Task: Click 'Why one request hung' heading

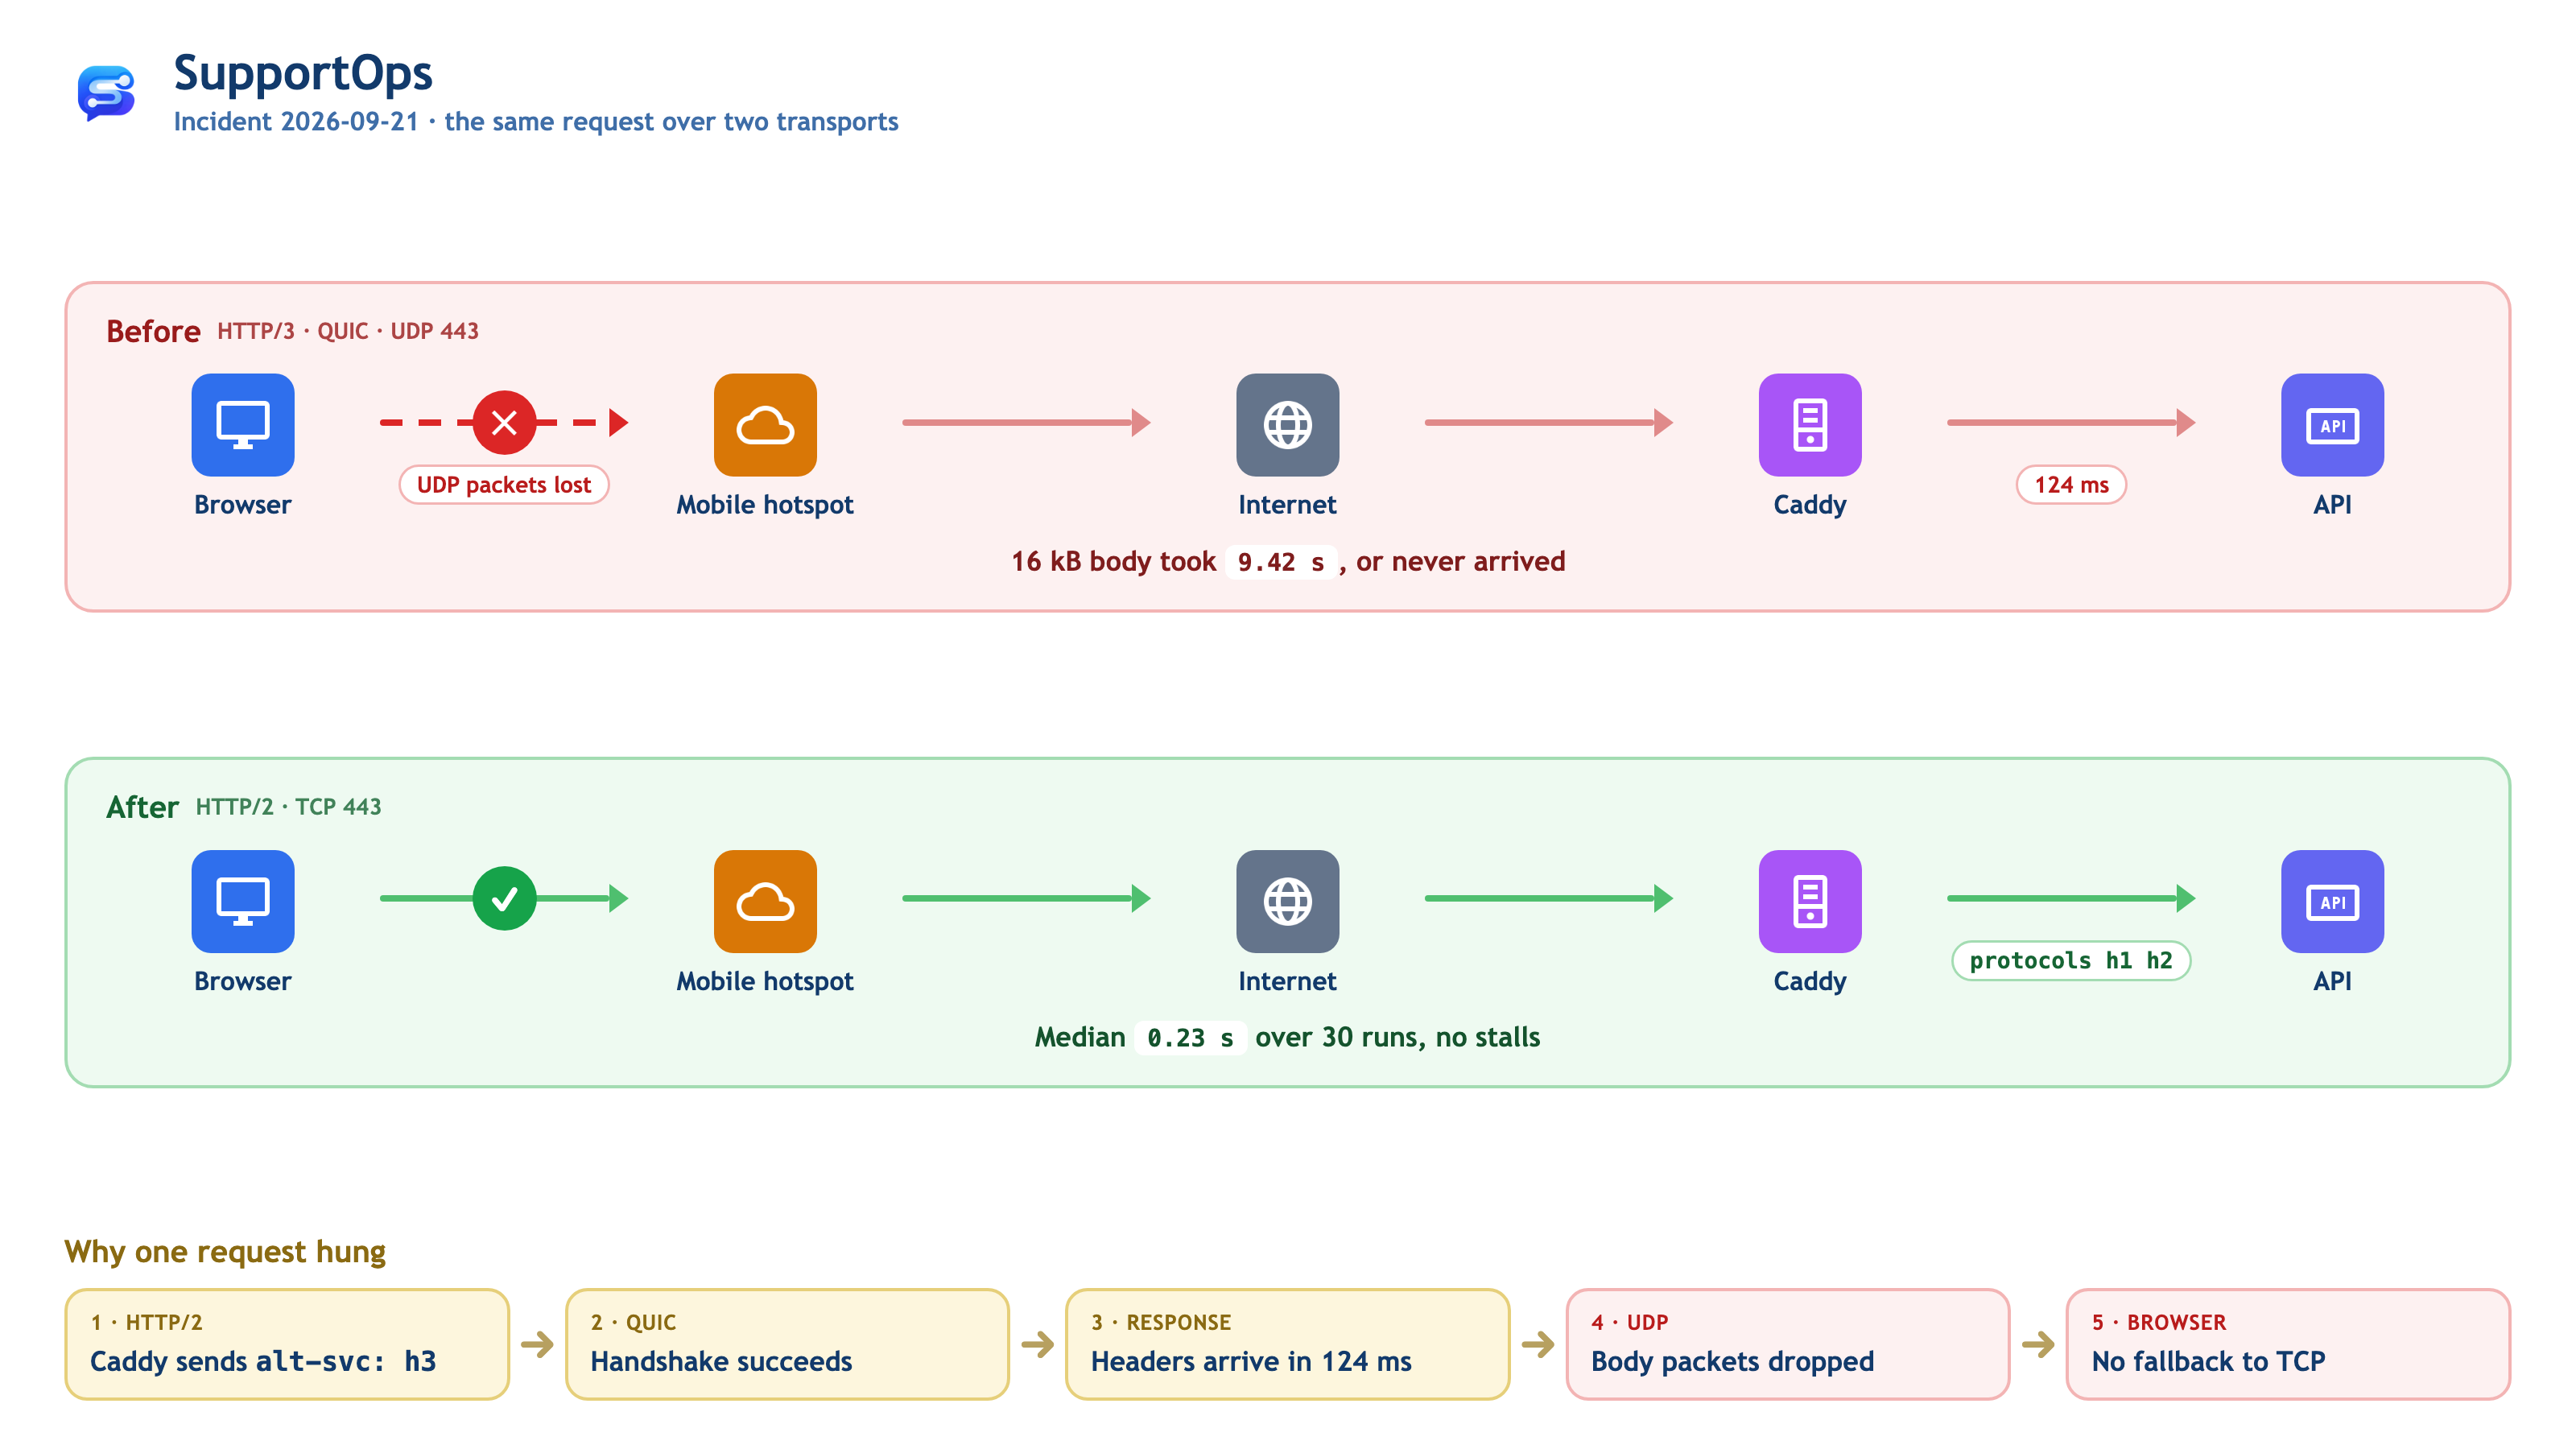Action: 225,1252
